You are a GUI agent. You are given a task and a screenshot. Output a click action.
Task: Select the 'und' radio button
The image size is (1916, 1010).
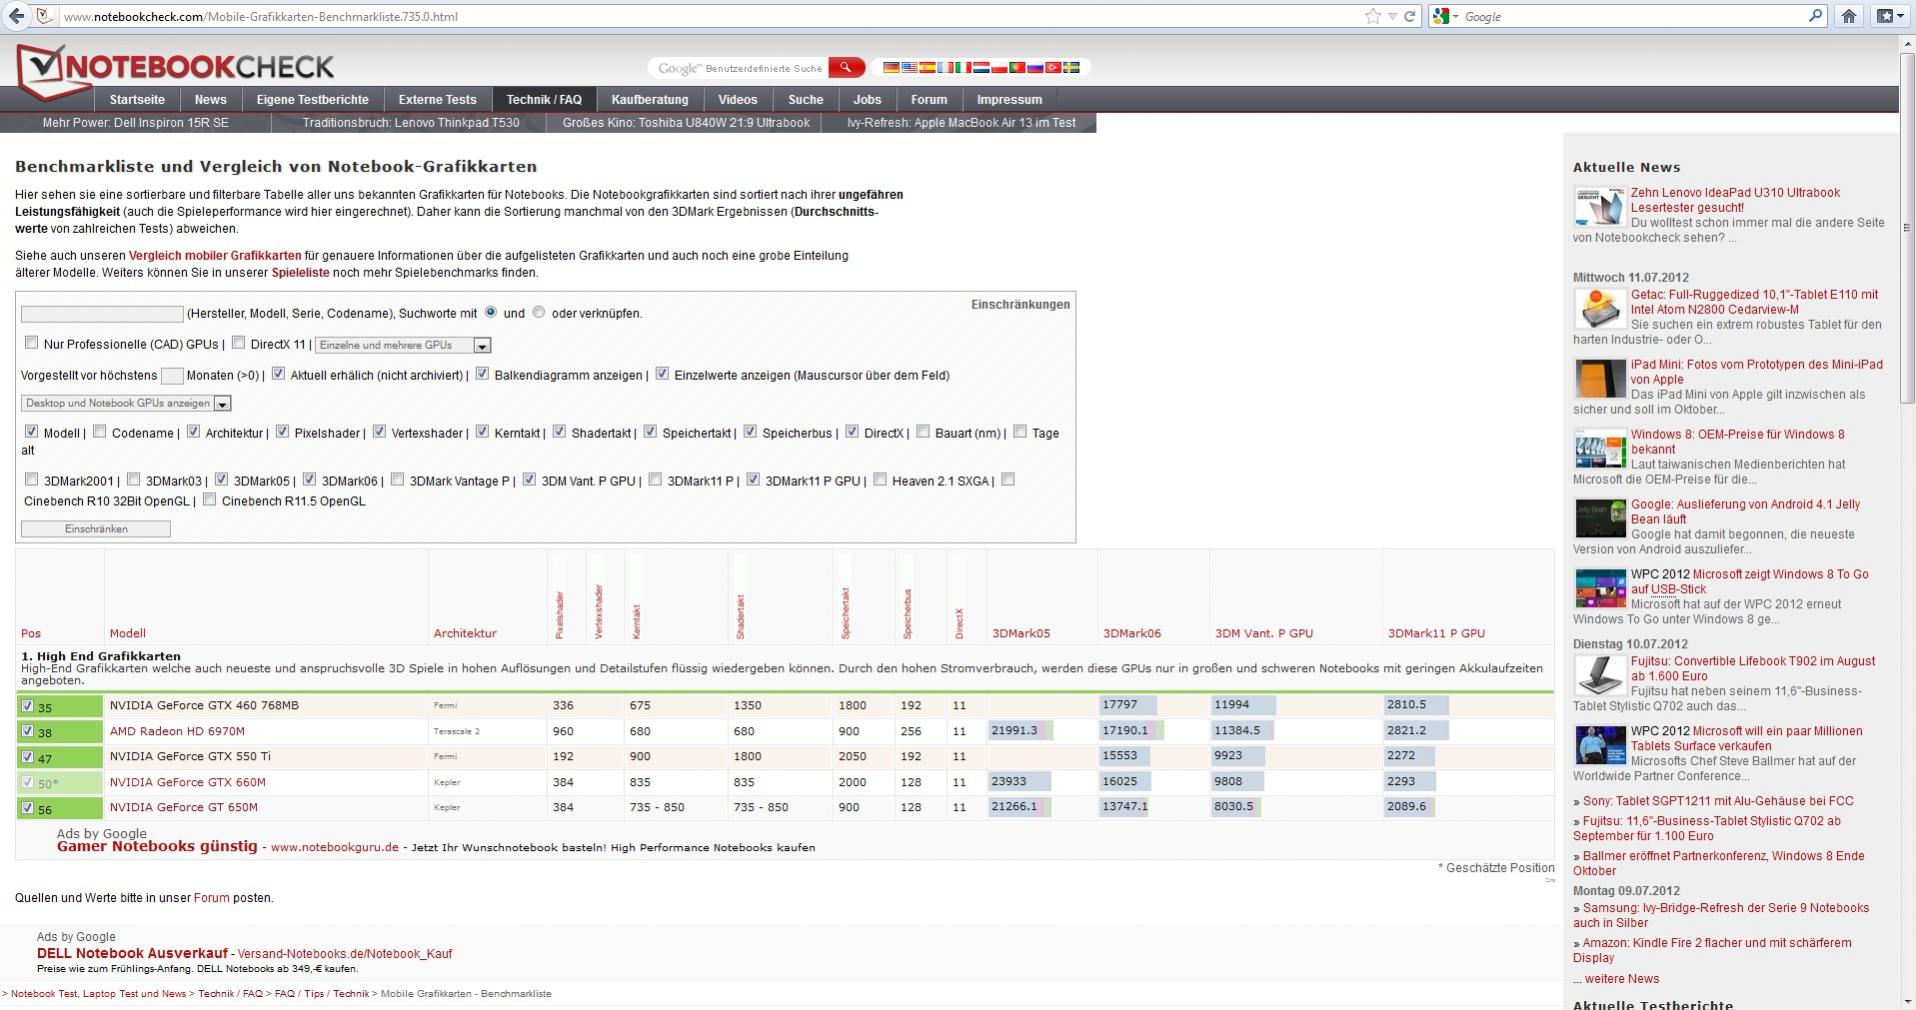[x=491, y=312]
